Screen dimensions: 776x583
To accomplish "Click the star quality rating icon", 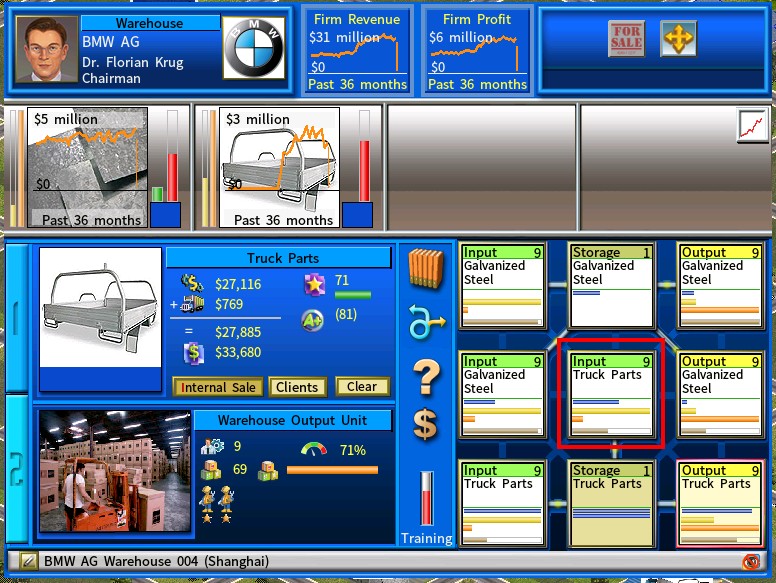I will click(314, 285).
